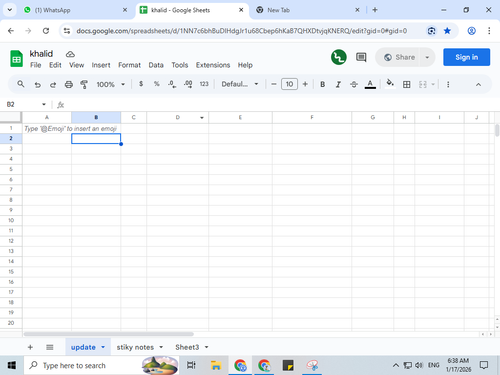This screenshot has width=500, height=375.
Task: Undo the last action
Action: 37,85
